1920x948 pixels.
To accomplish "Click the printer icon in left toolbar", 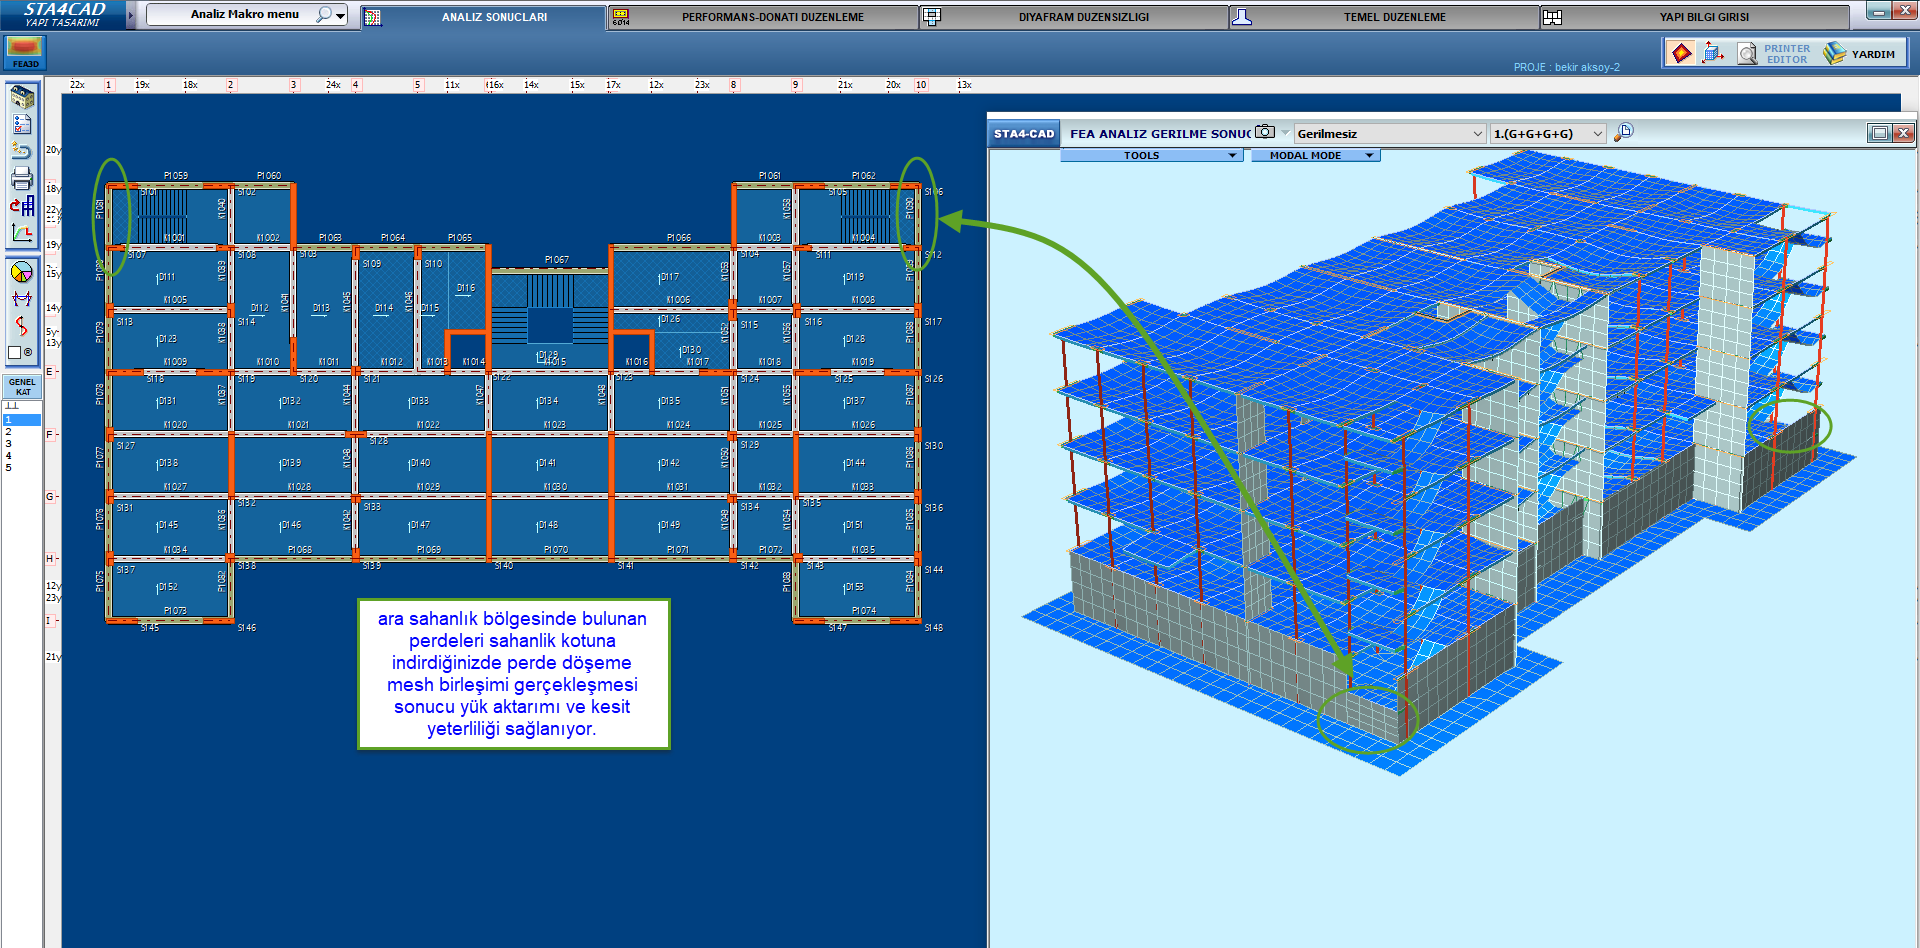I will coord(22,179).
